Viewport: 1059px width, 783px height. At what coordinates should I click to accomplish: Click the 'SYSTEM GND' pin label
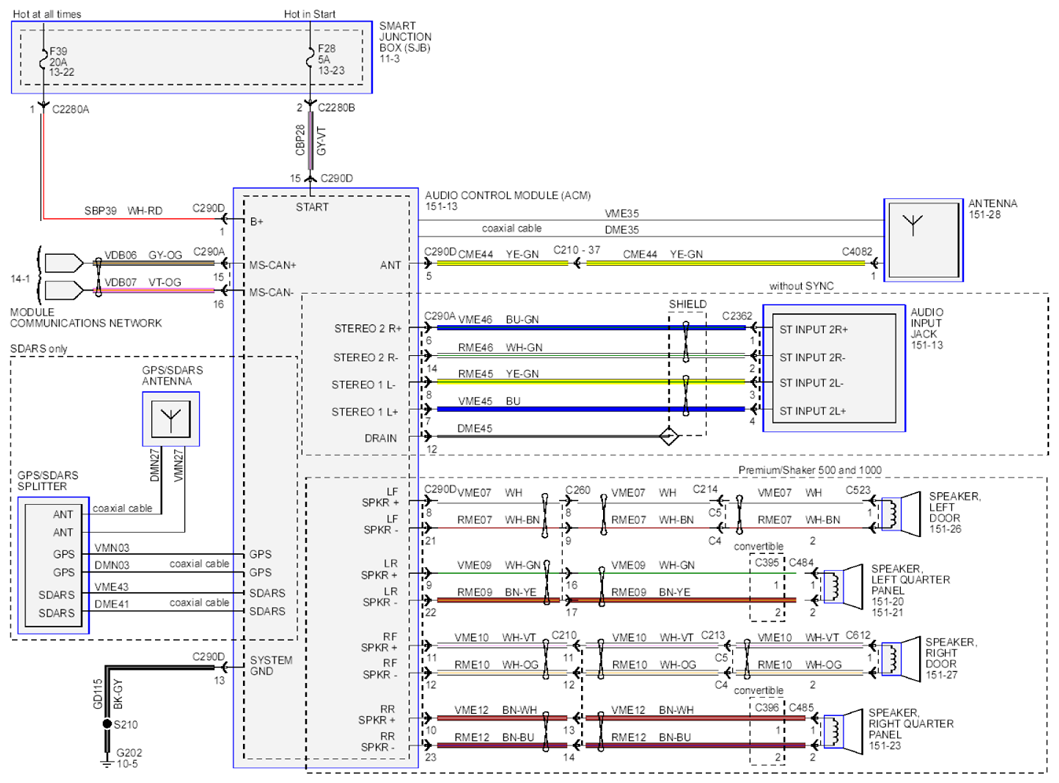tap(271, 665)
